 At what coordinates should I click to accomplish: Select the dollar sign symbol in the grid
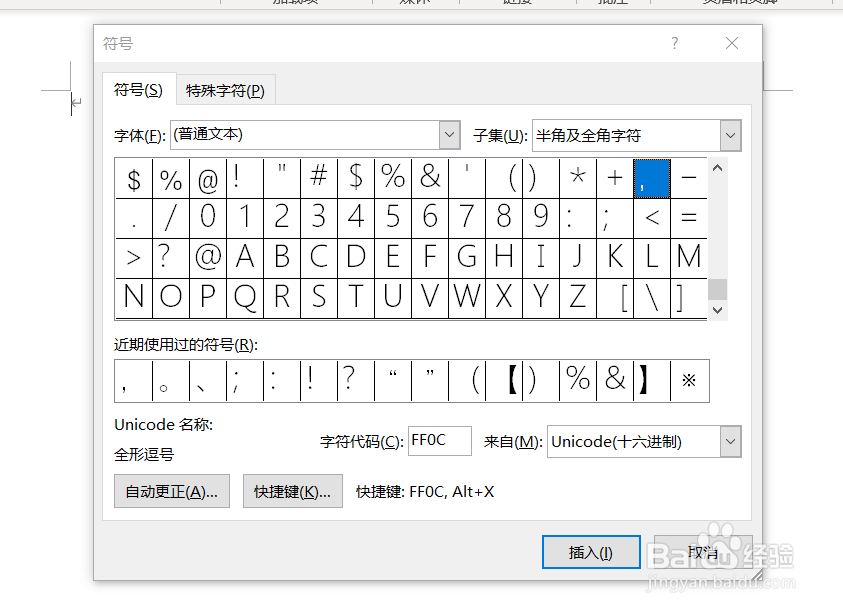coord(133,178)
